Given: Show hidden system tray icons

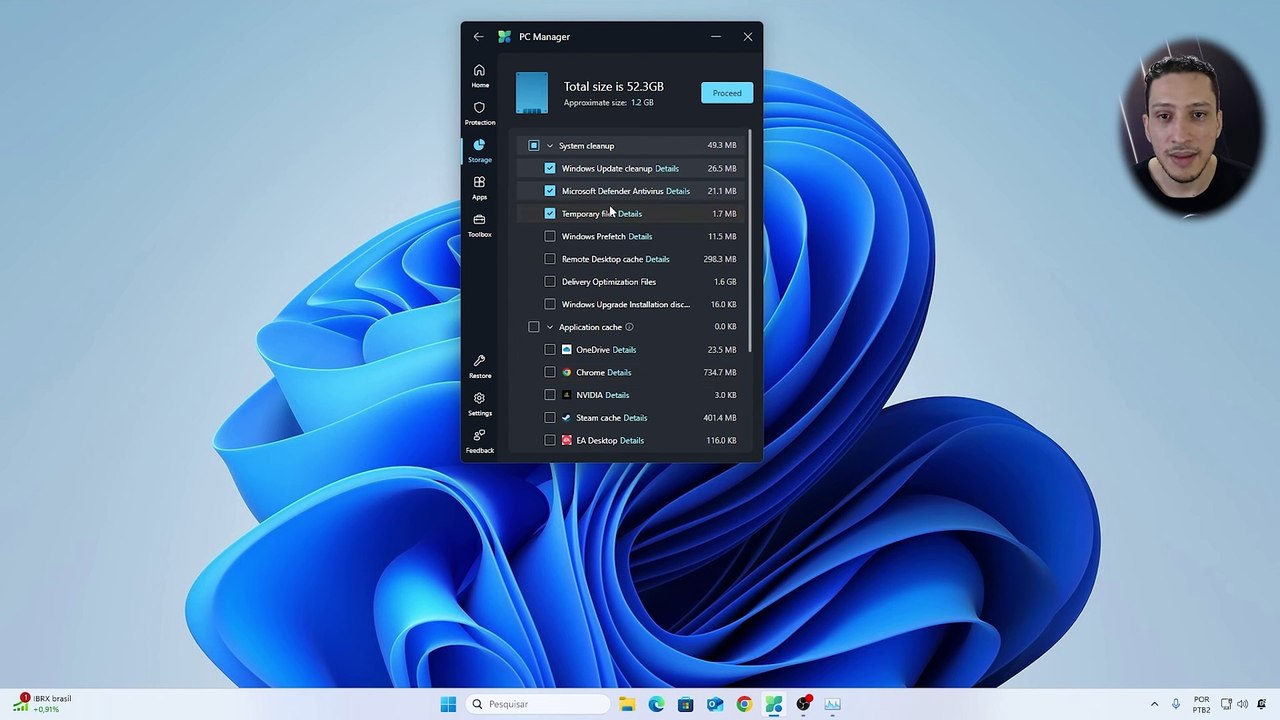Looking at the screenshot, I should click(1154, 704).
